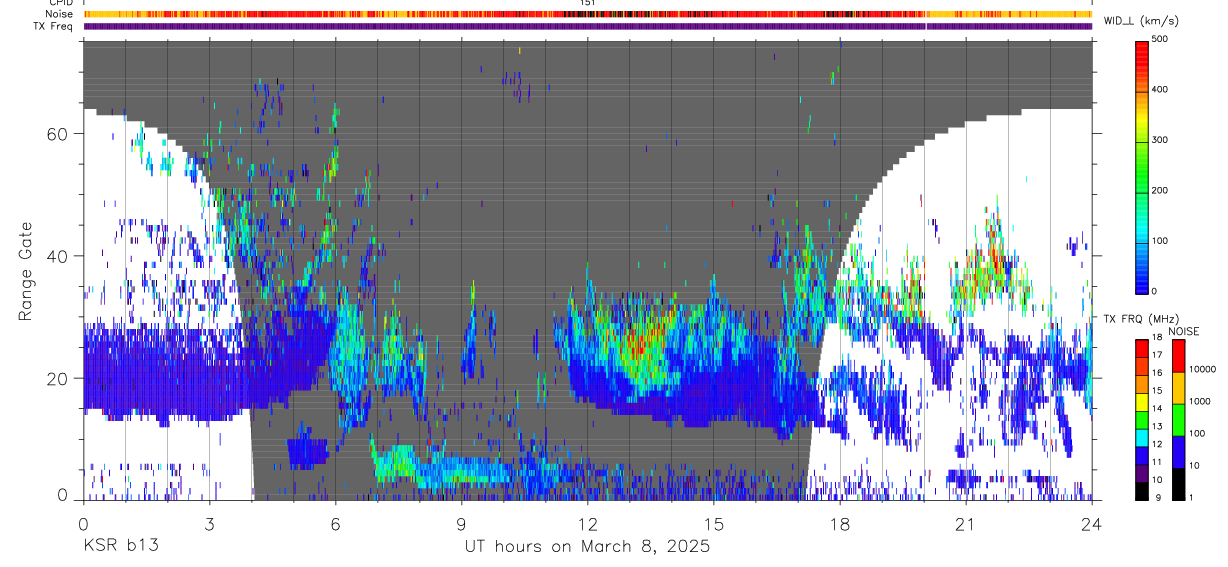Image resolution: width=1228 pixels, height=567 pixels.
Task: Click the NOISE color scale bar
Action: [x=1178, y=419]
